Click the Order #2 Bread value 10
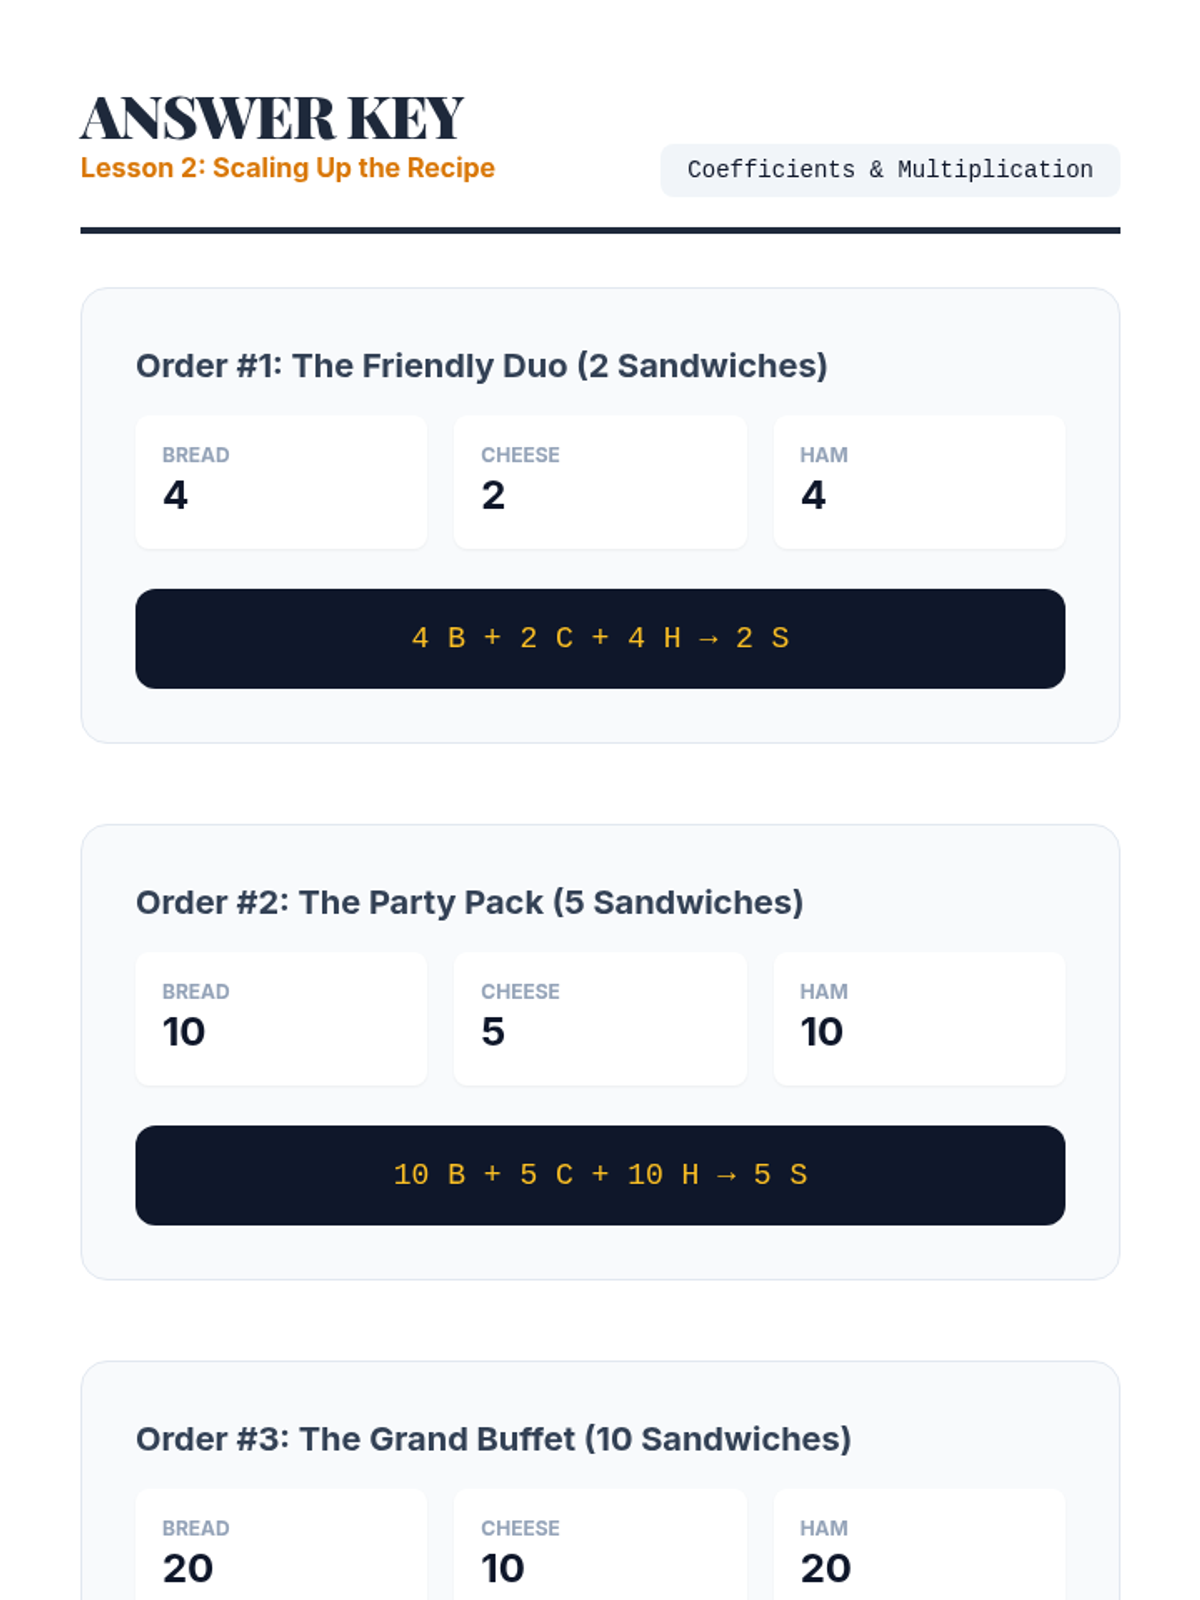This screenshot has width=1200, height=1600. [184, 1032]
